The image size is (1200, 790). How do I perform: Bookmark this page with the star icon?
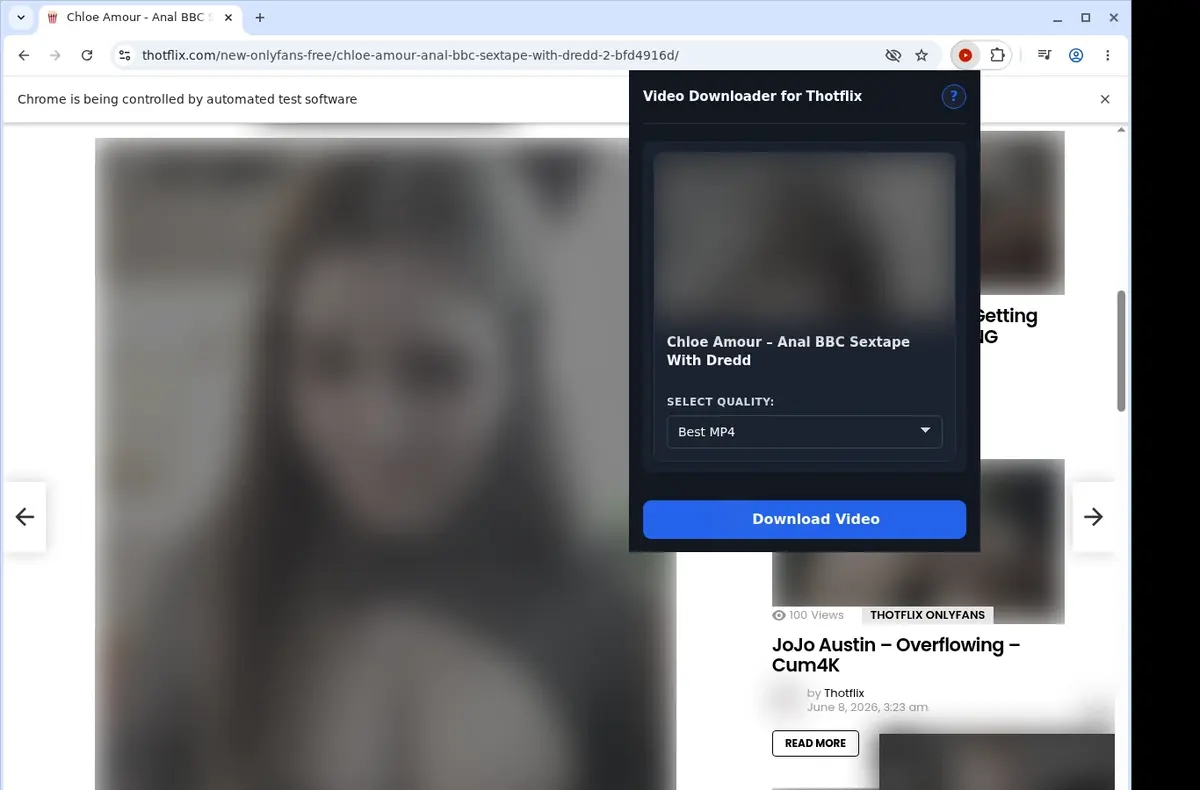[x=922, y=56]
